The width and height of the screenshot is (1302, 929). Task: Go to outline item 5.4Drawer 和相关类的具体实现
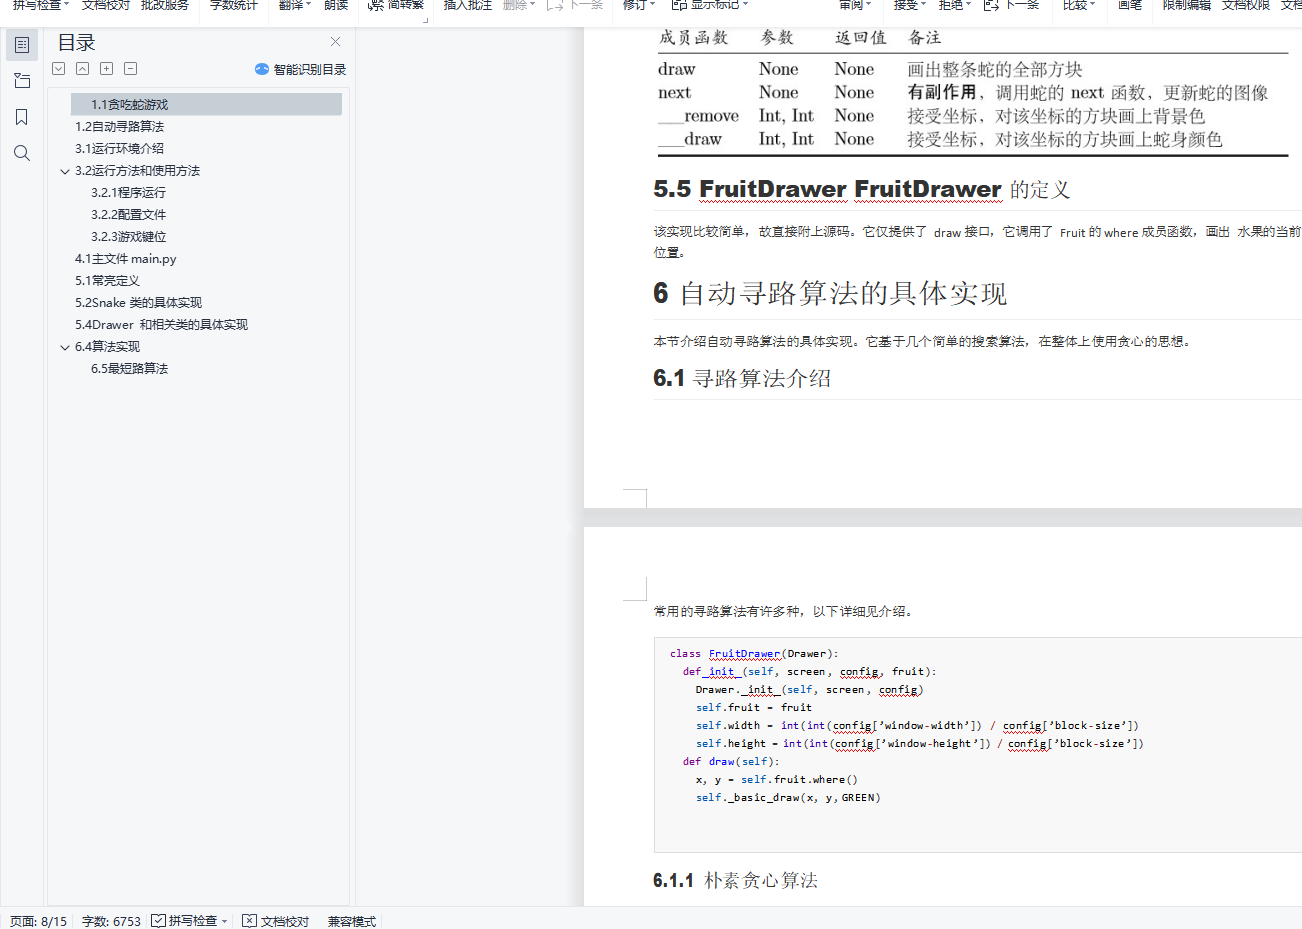tap(161, 324)
